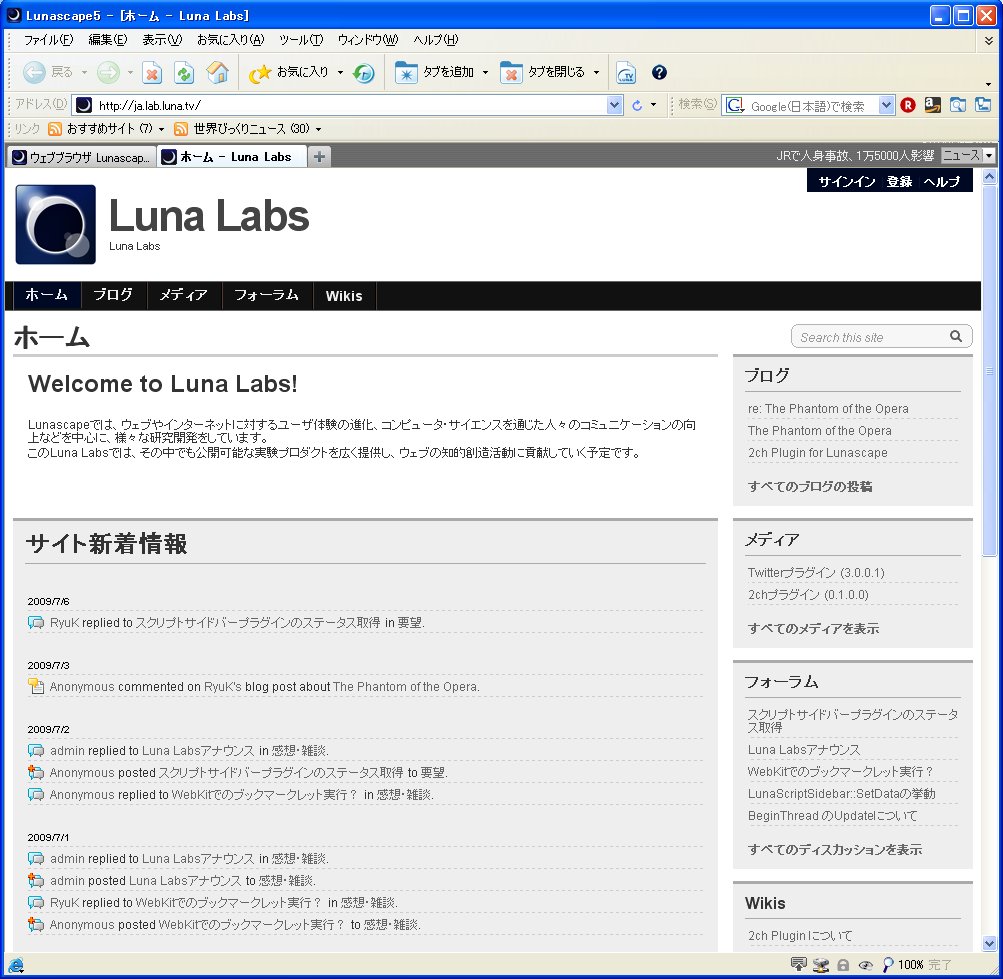Click the popup blocker status bar icon
The height and width of the screenshot is (979, 1003).
pos(799,964)
